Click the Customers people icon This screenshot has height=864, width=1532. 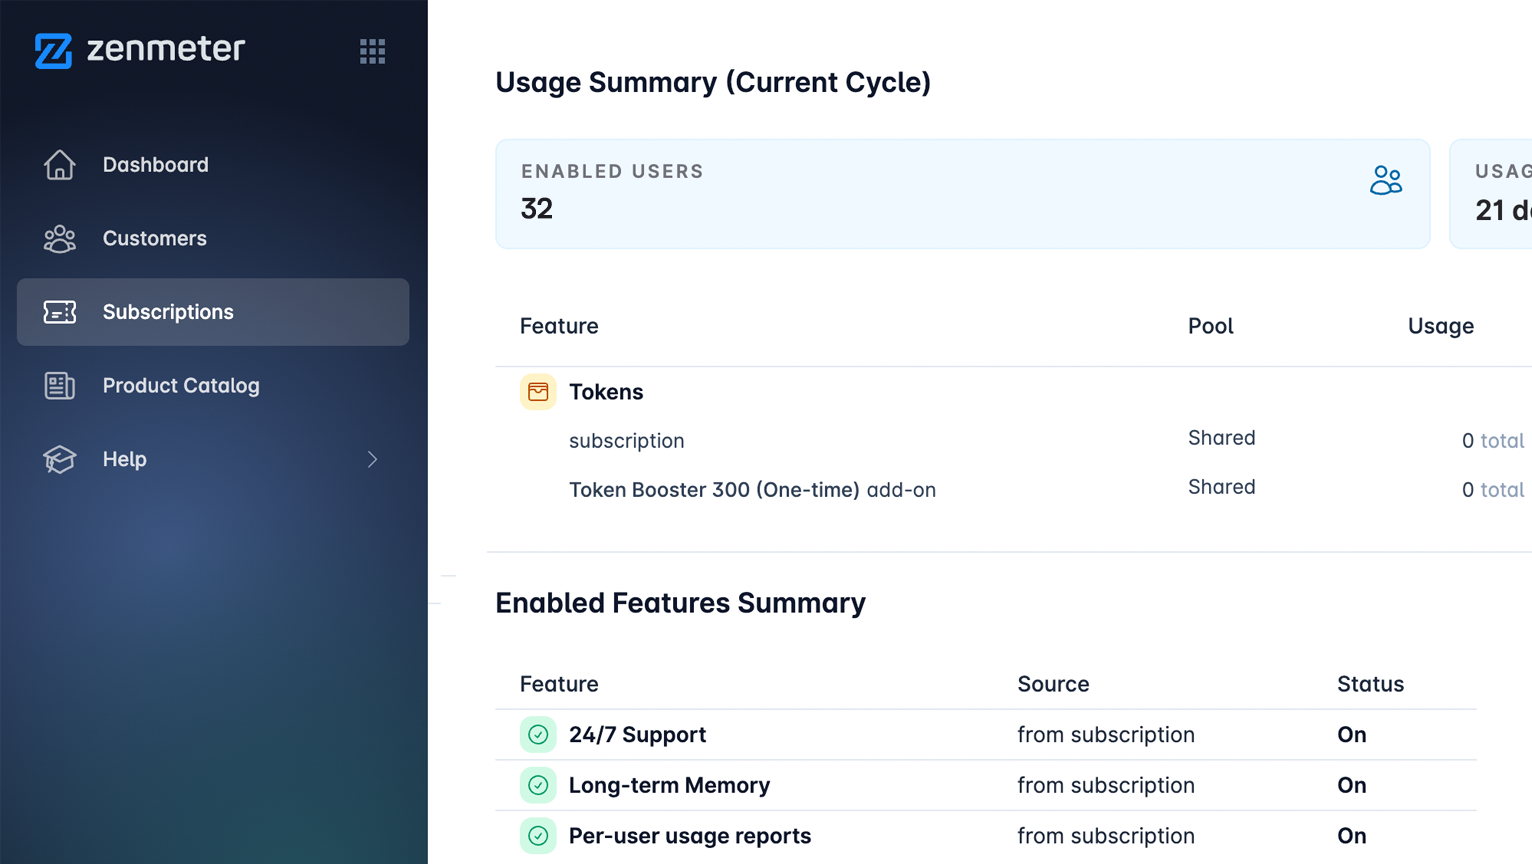click(60, 238)
